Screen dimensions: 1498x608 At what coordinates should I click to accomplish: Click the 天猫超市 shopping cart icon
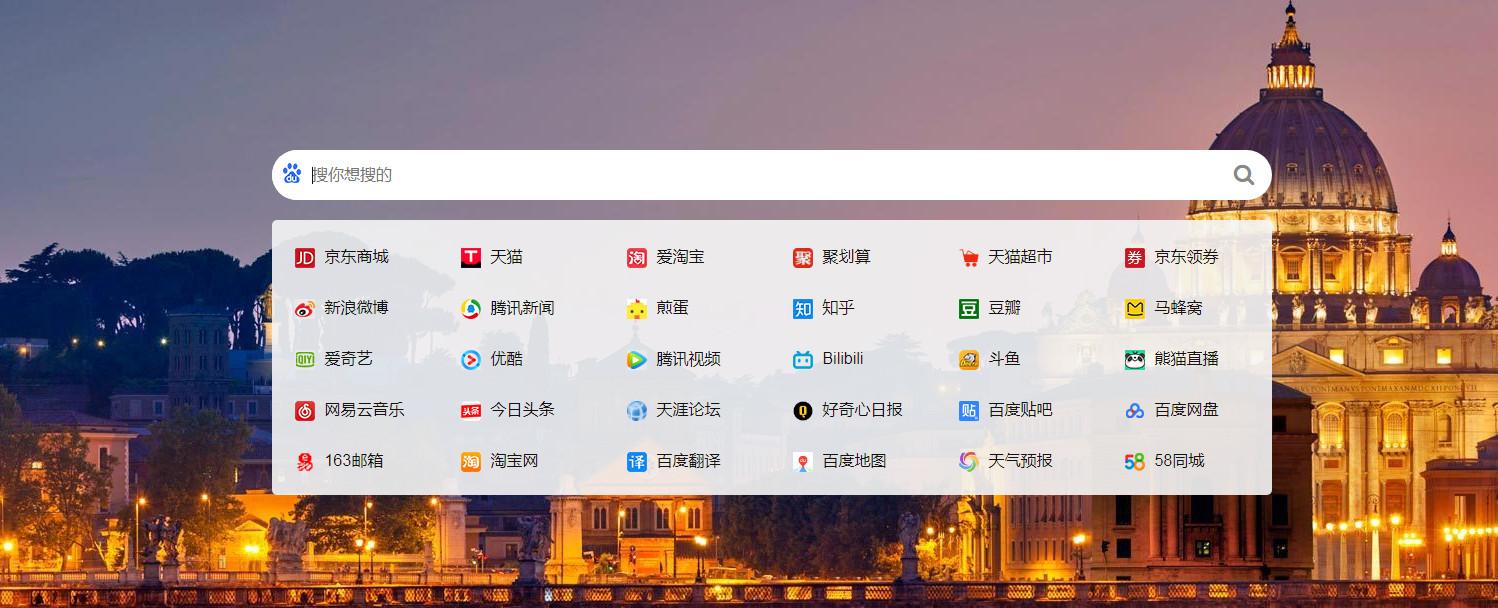[969, 258]
